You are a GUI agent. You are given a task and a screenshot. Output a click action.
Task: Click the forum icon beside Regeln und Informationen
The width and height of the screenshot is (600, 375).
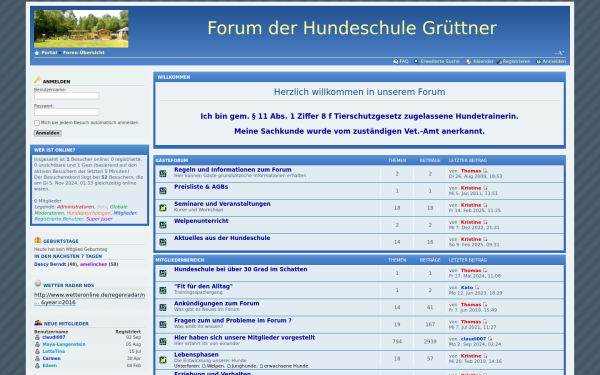(x=163, y=174)
